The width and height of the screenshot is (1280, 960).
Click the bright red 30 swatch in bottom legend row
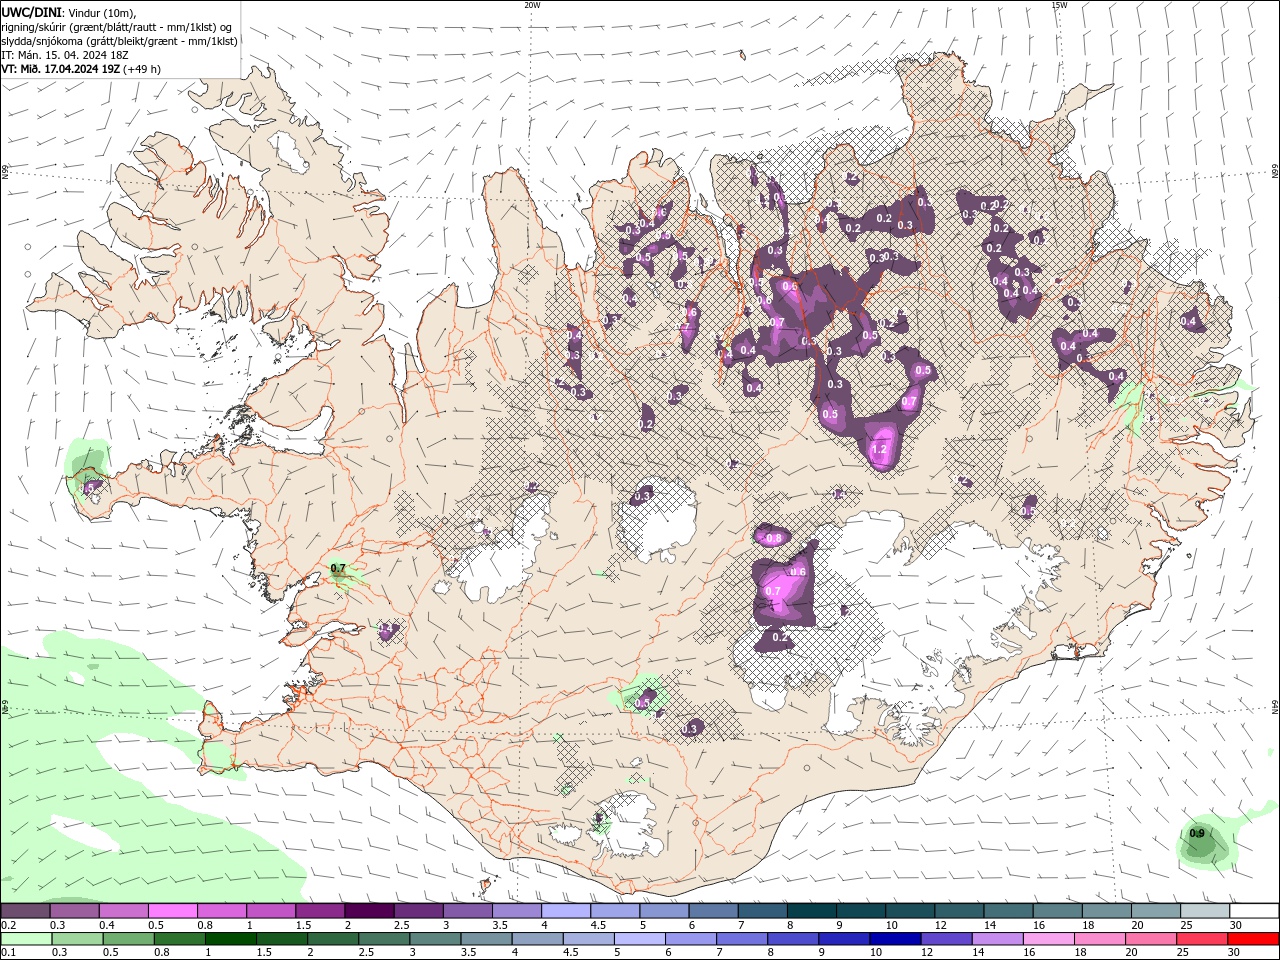click(x=1252, y=939)
